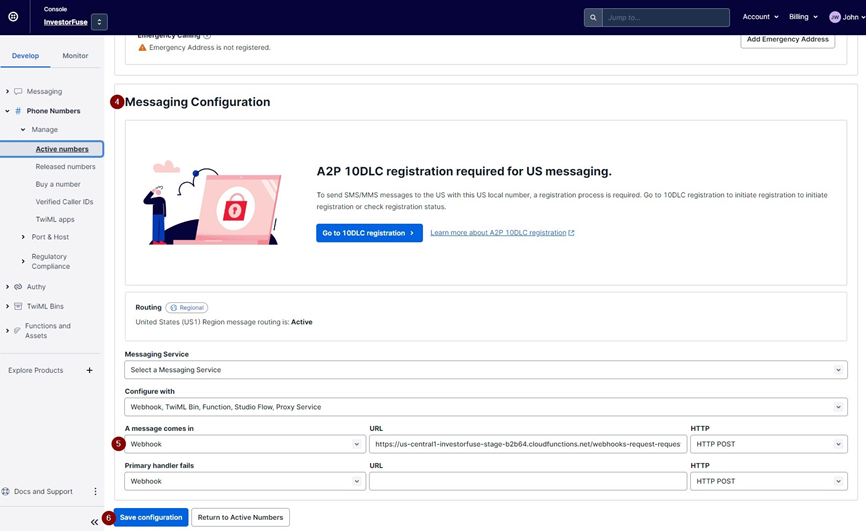Viewport: 866px width, 531px height.
Task: Open Docs and Support
Action: (x=43, y=491)
